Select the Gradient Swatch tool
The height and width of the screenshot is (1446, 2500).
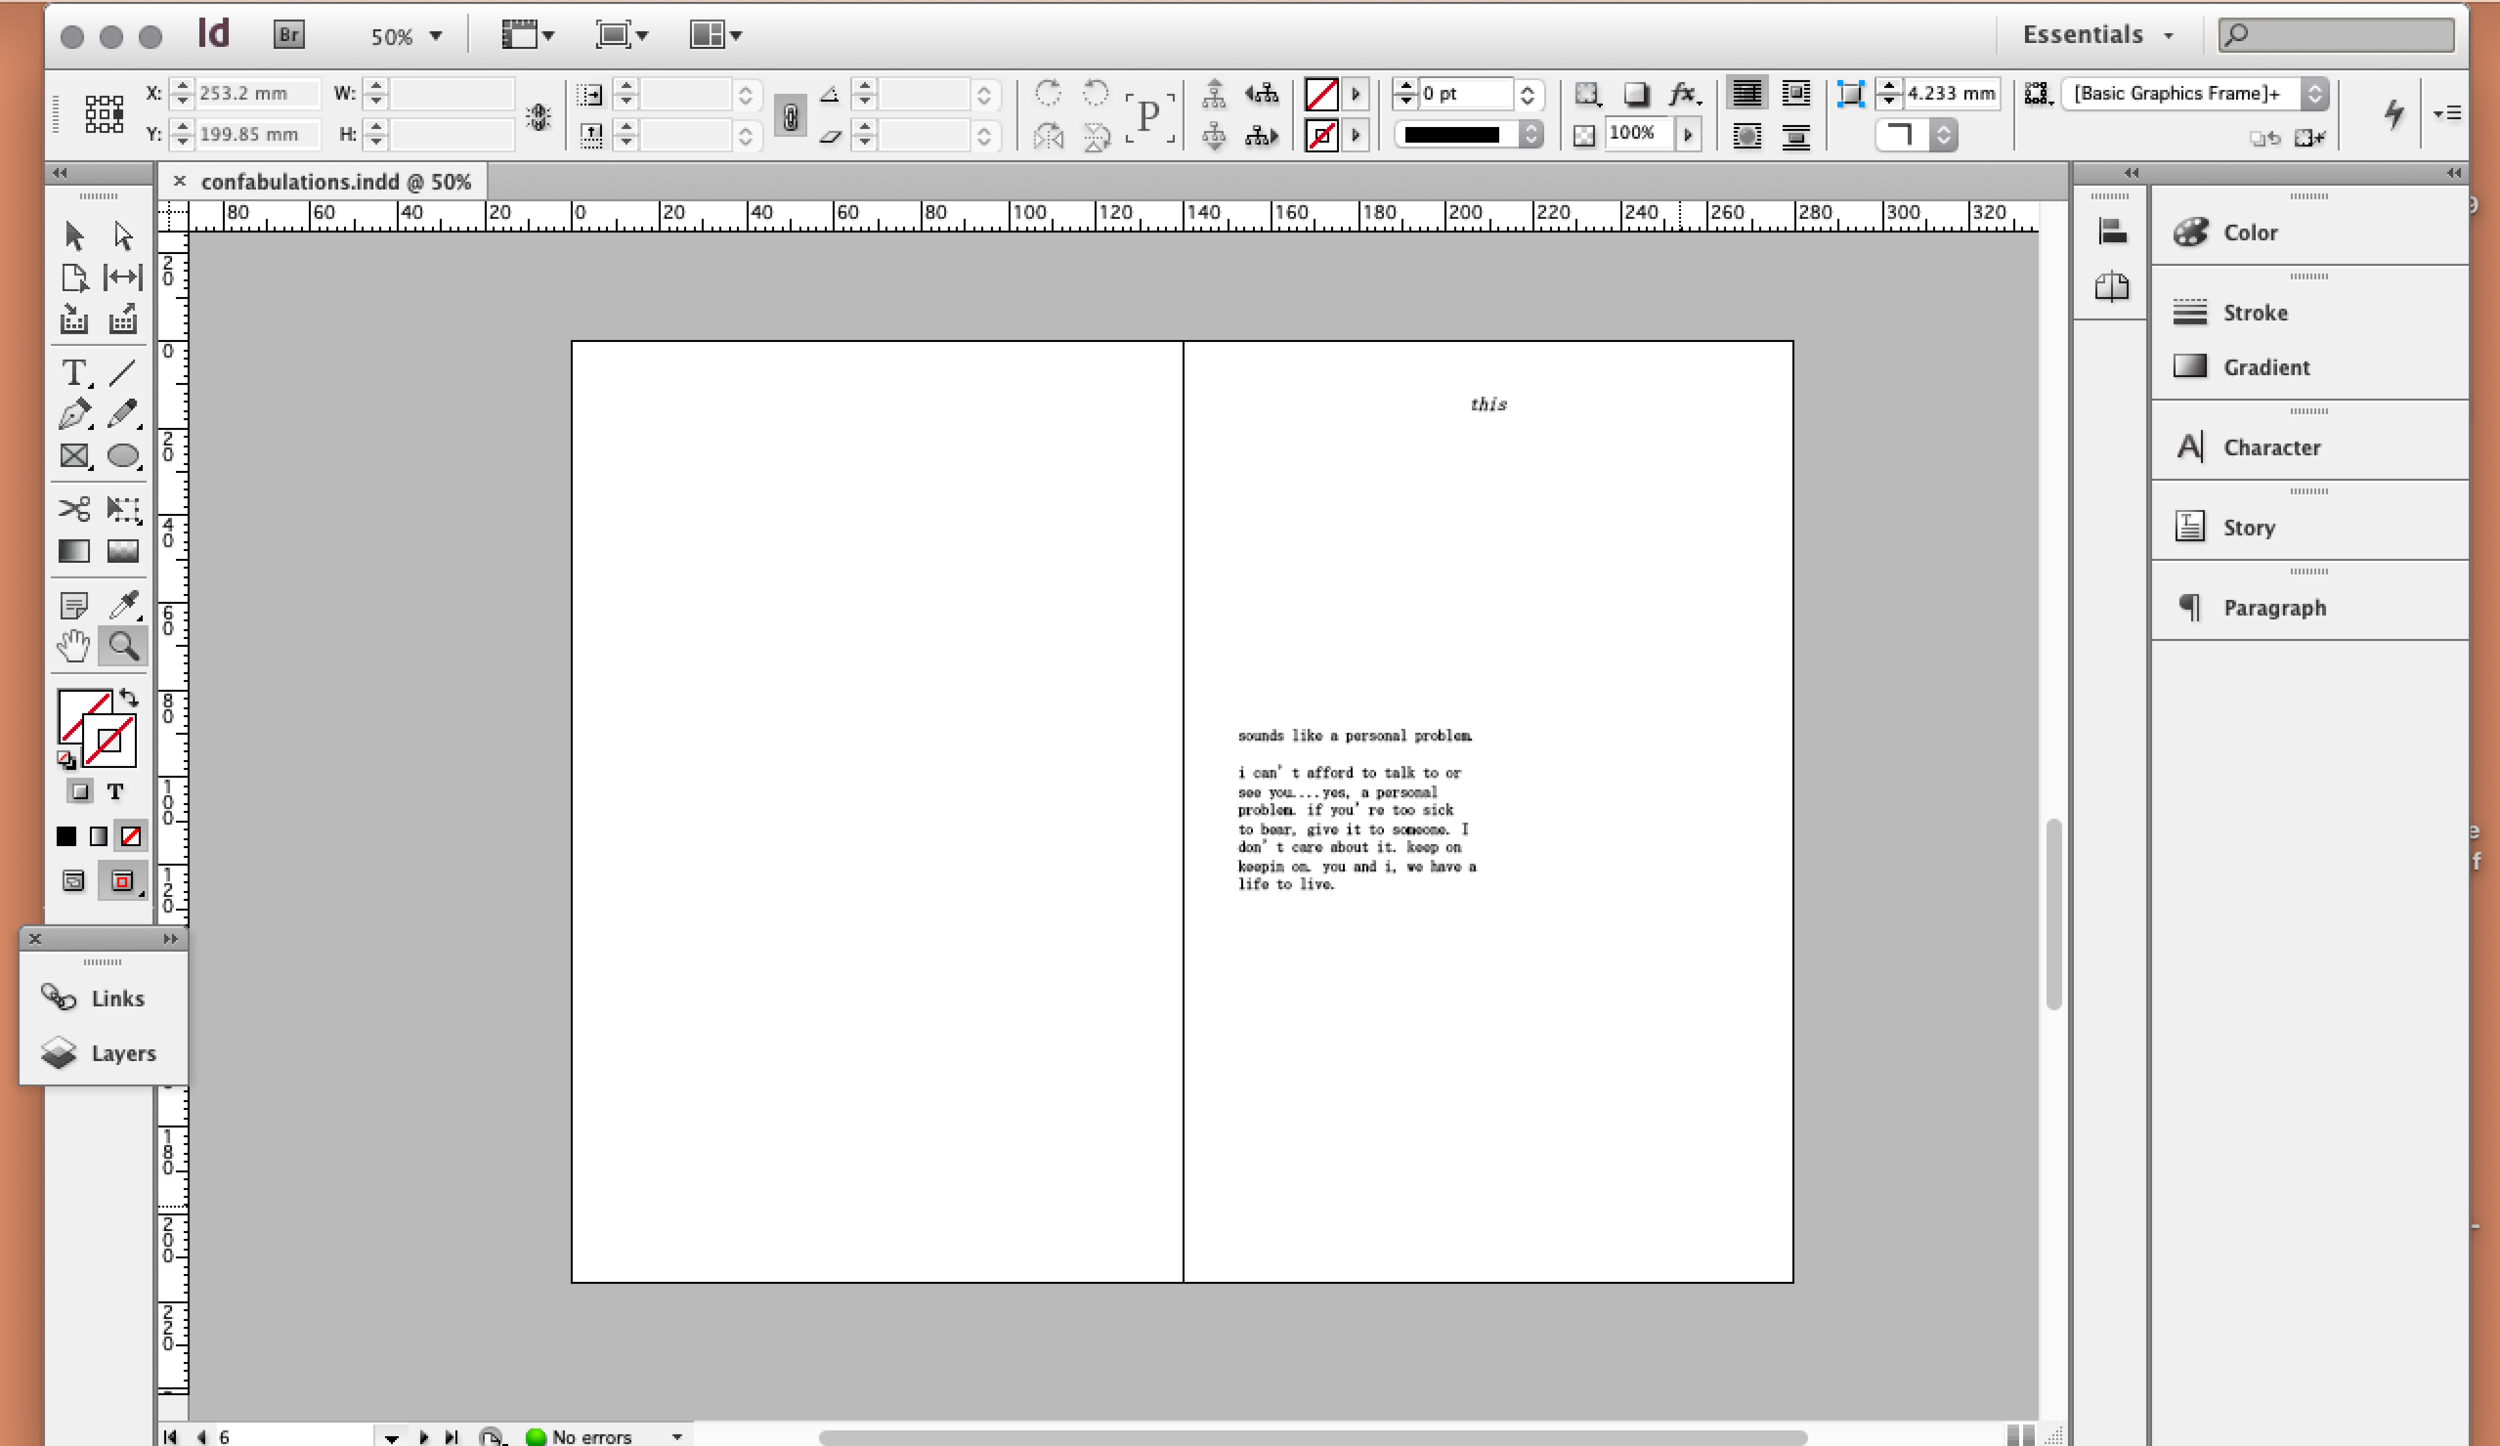coord(74,551)
